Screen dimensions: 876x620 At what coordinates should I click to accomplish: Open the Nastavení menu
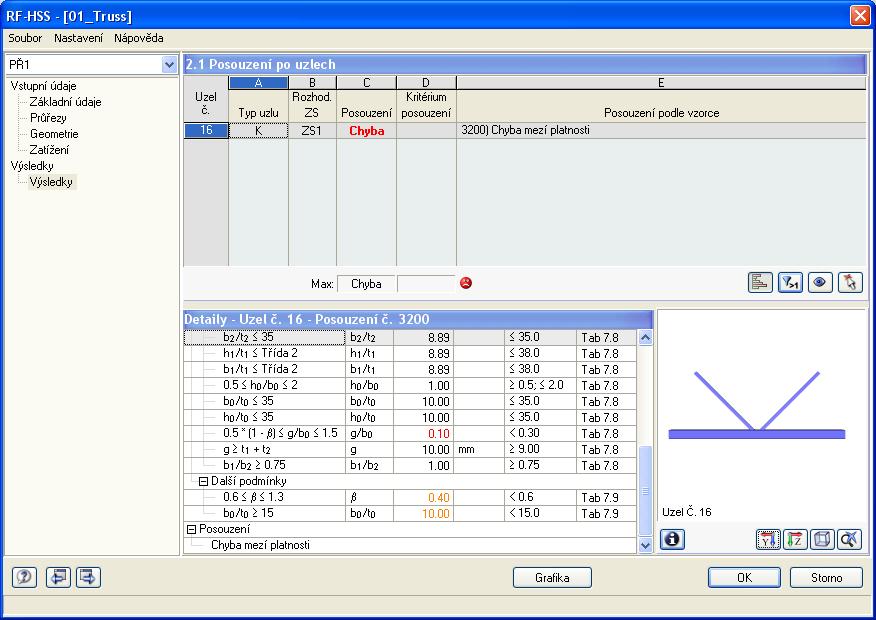79,38
